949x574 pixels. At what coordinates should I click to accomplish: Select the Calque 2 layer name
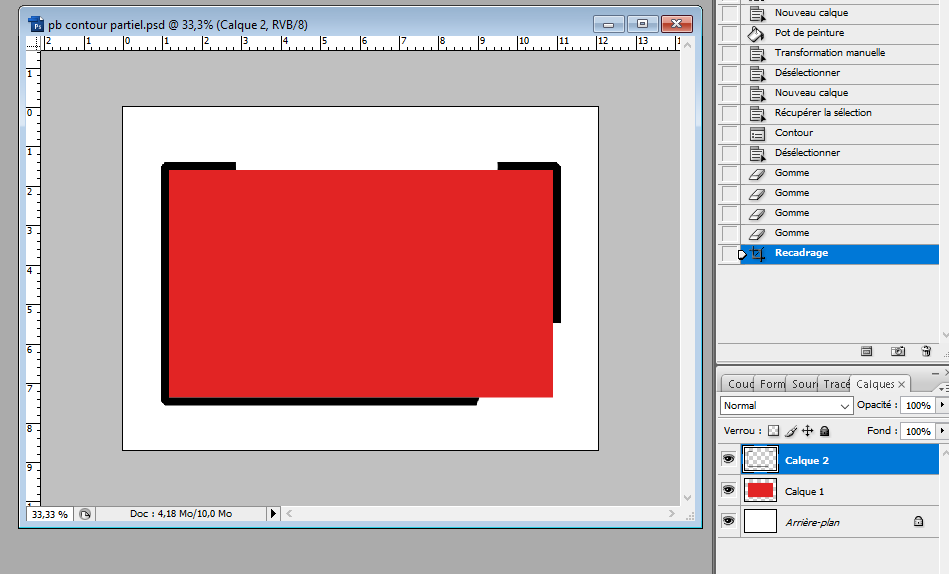807,461
